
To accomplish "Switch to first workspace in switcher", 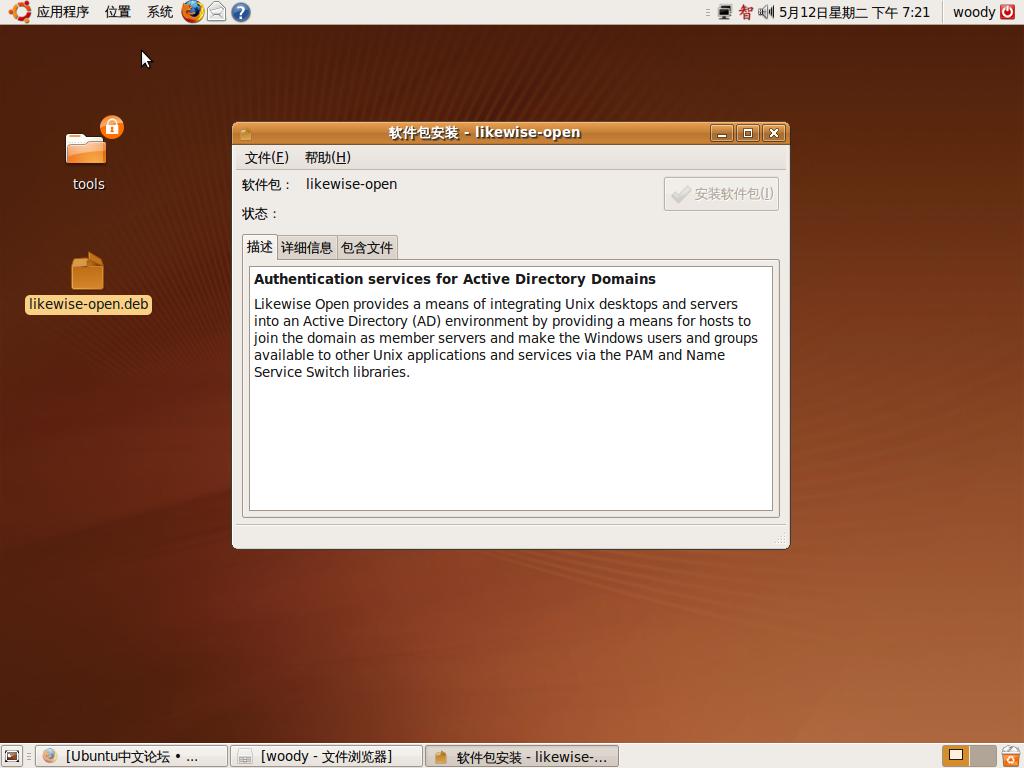I will coord(956,756).
